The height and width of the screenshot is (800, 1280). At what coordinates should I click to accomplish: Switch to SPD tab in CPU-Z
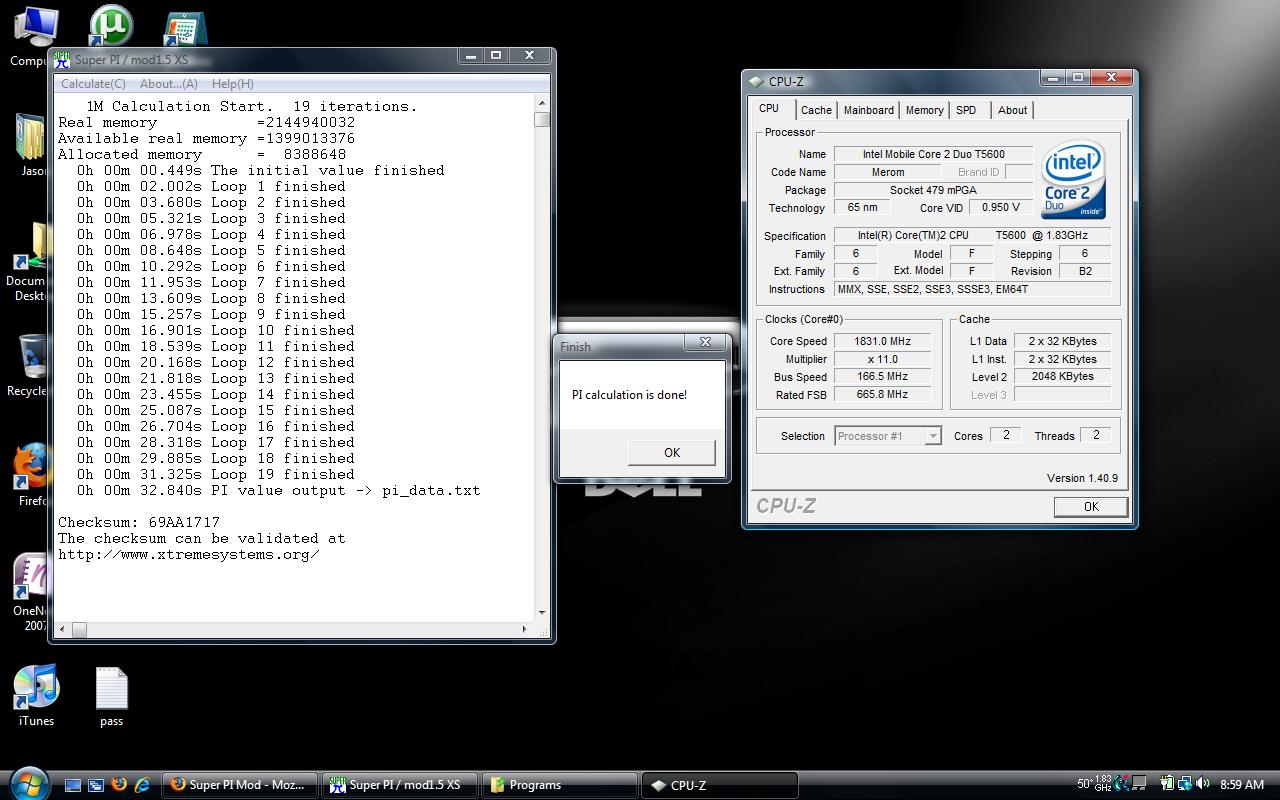point(966,110)
